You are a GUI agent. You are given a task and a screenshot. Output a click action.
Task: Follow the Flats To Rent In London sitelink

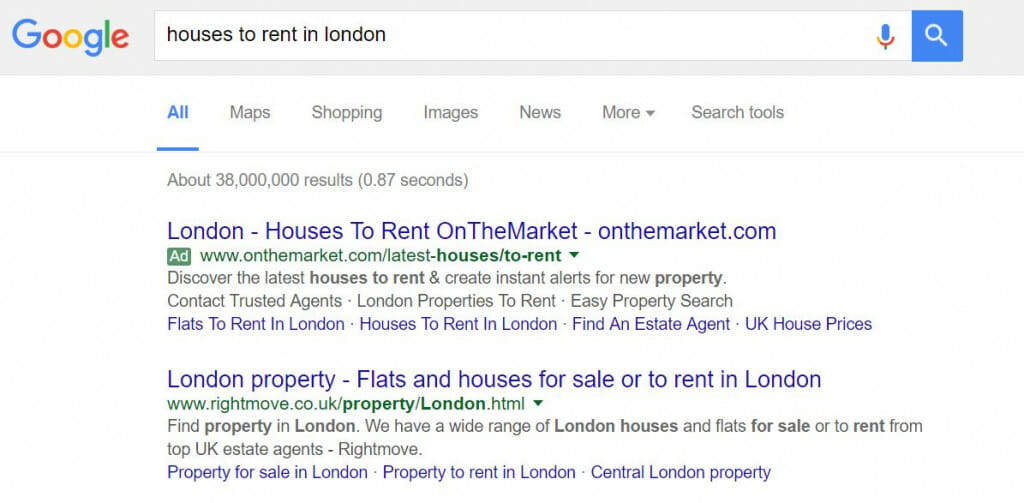(256, 324)
